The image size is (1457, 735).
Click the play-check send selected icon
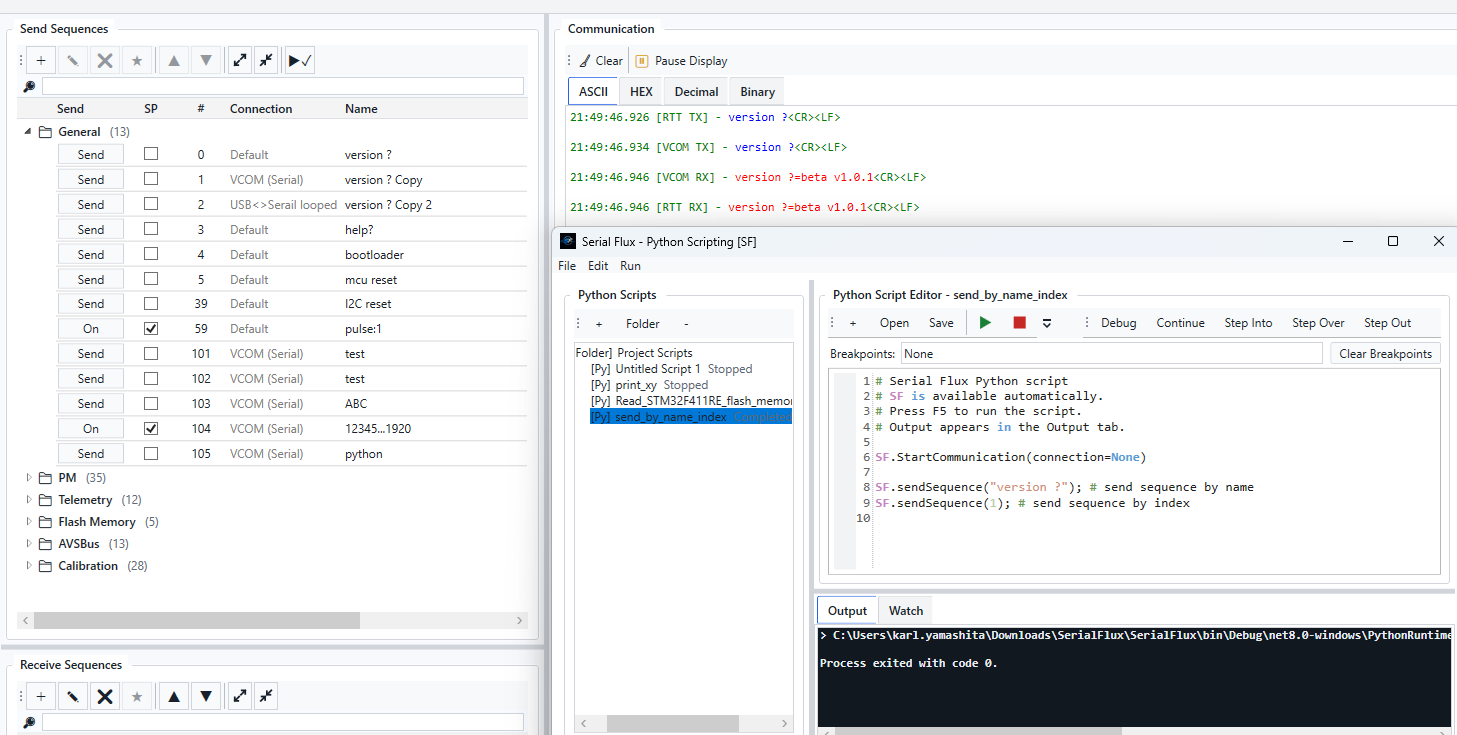pos(300,61)
